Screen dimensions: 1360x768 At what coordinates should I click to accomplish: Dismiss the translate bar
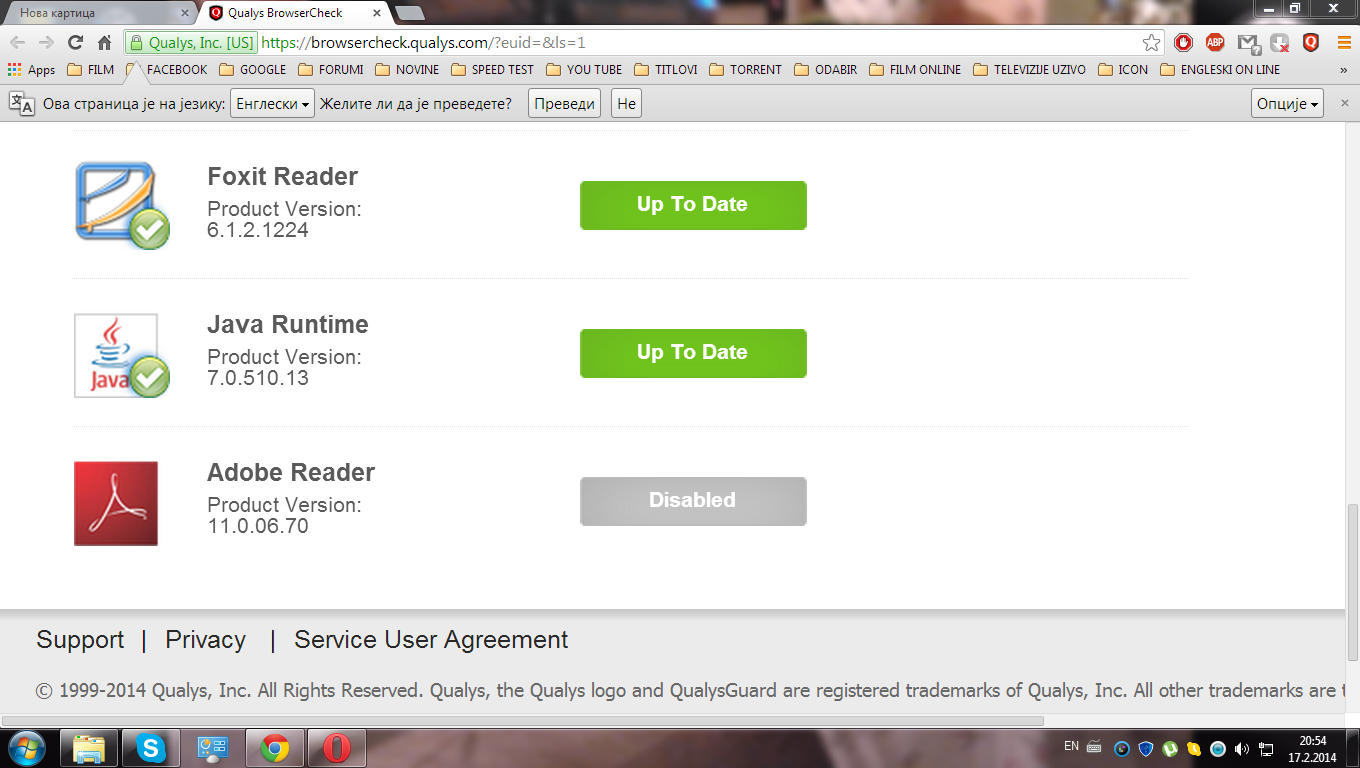[1345, 103]
